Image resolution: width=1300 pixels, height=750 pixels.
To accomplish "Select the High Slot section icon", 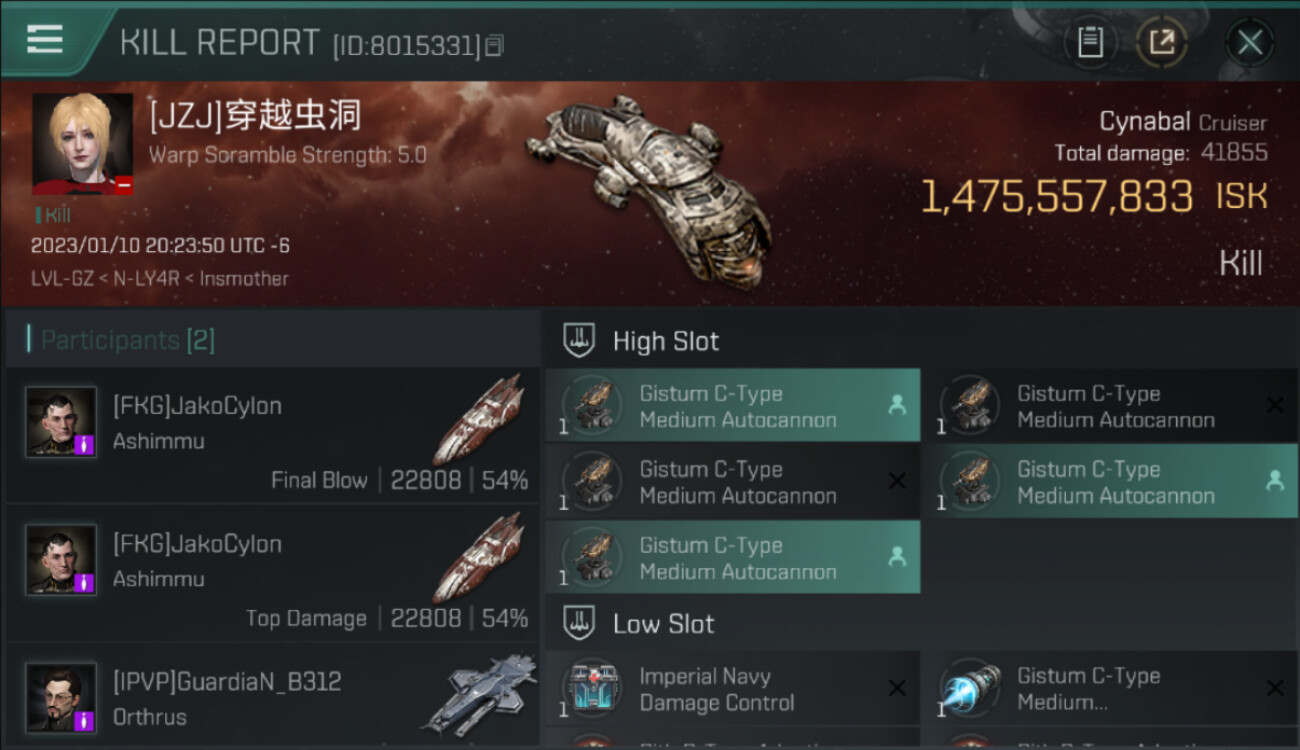I will 579,340.
